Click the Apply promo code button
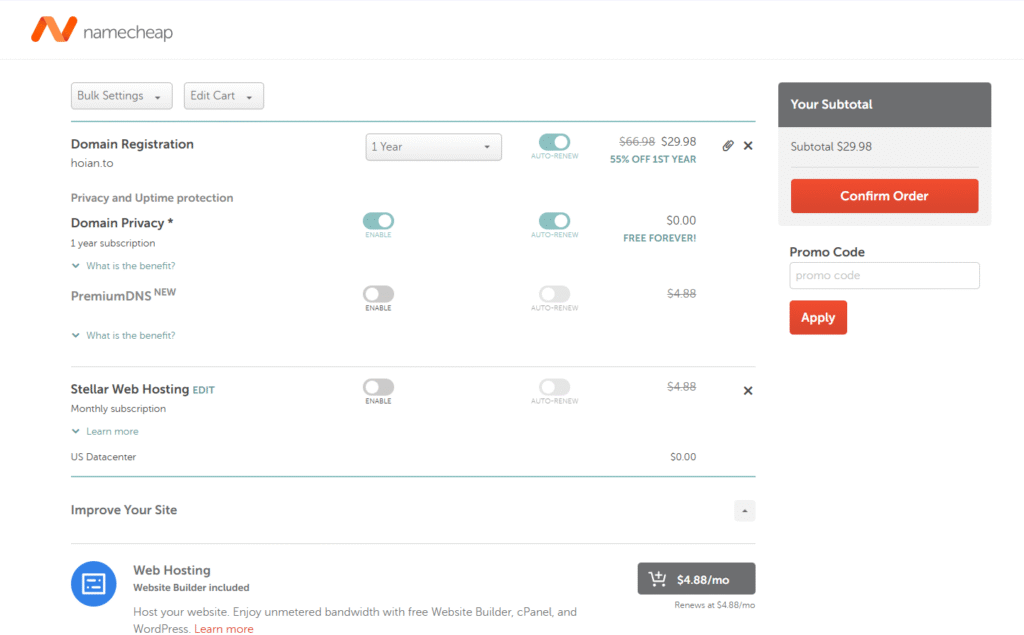The height and width of the screenshot is (635, 1024). click(x=817, y=318)
